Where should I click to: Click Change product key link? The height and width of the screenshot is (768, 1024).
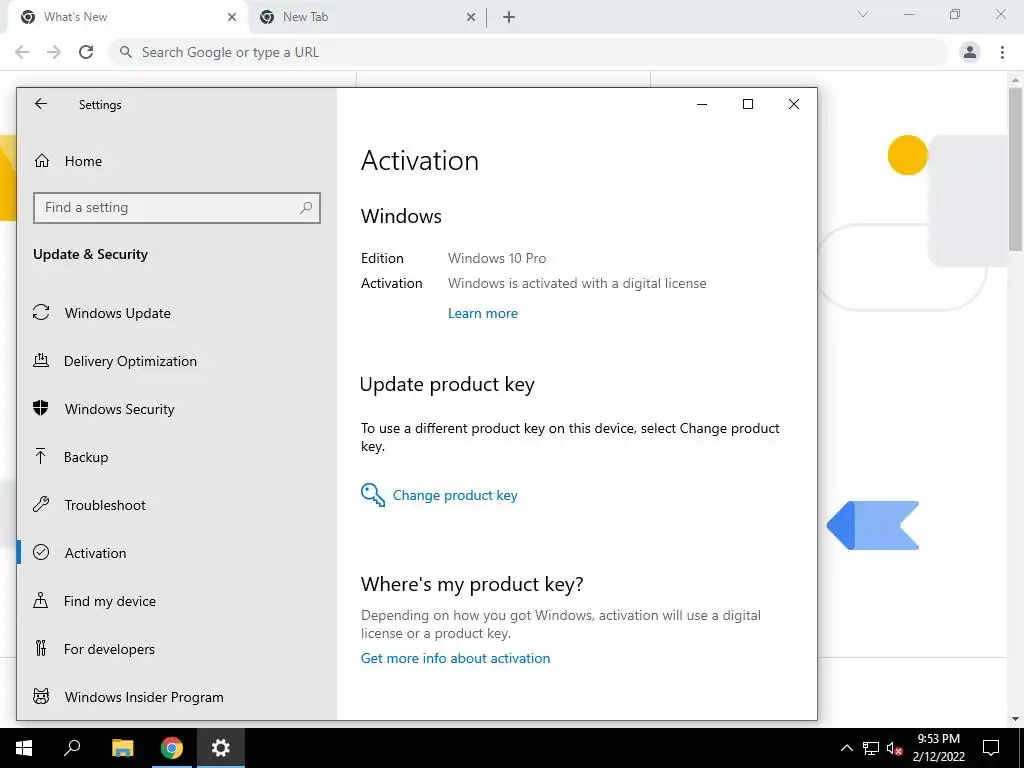455,495
